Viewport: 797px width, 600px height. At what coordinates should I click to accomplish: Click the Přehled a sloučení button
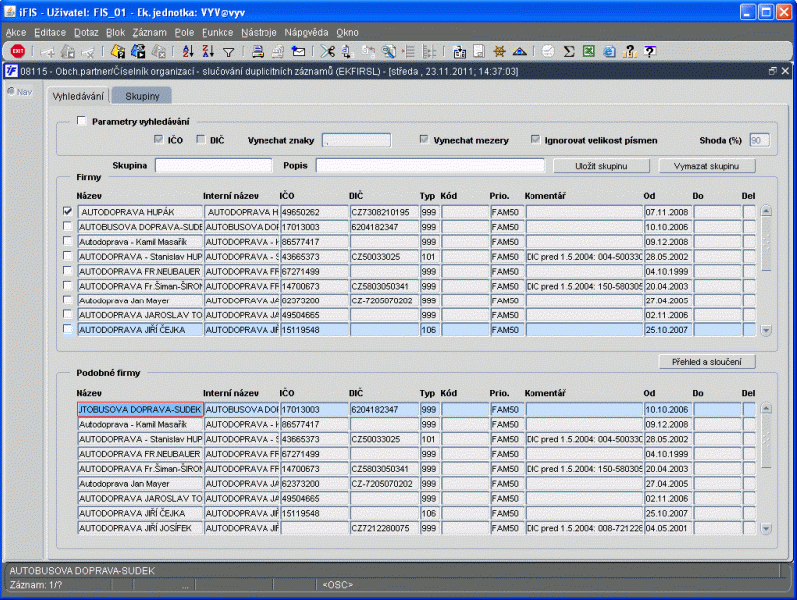(x=707, y=362)
